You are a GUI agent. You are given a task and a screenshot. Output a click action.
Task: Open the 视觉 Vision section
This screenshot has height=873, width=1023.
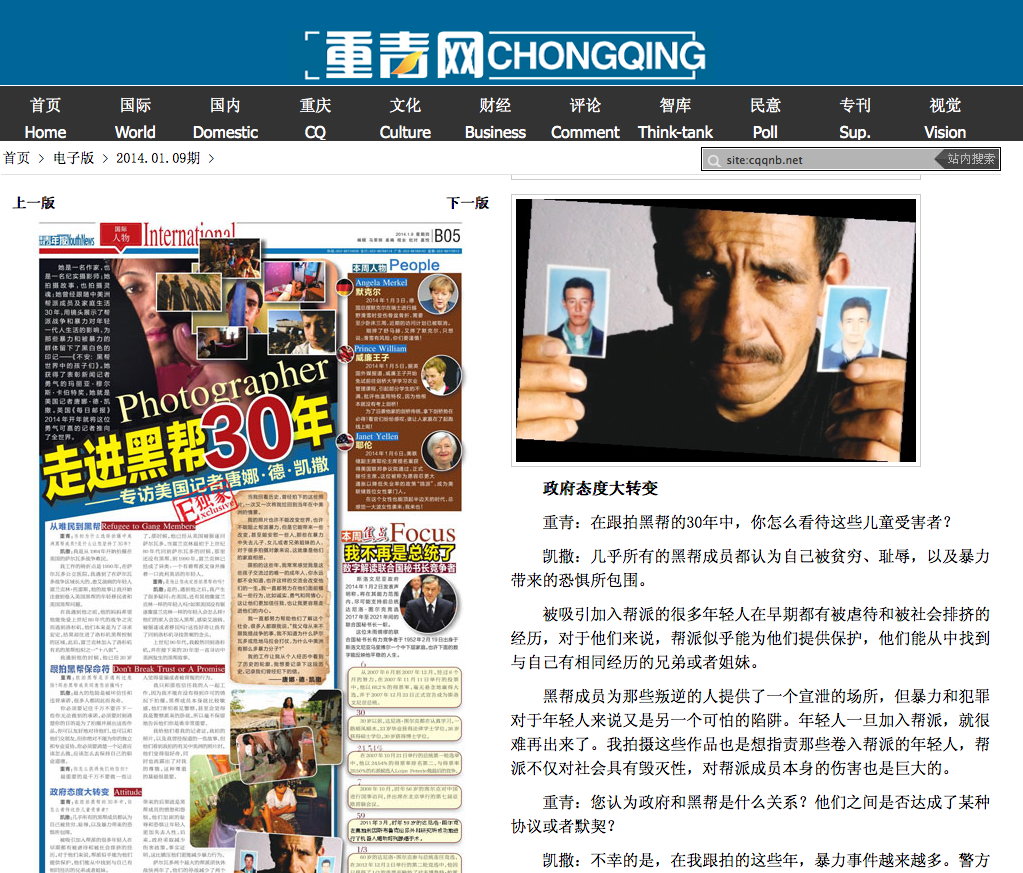point(945,118)
